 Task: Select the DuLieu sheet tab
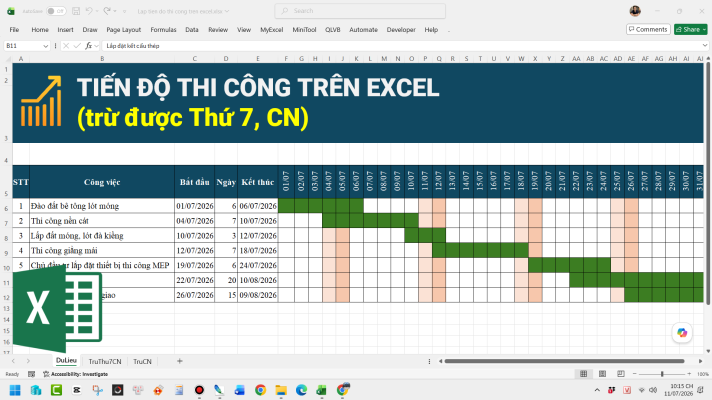[66, 360]
